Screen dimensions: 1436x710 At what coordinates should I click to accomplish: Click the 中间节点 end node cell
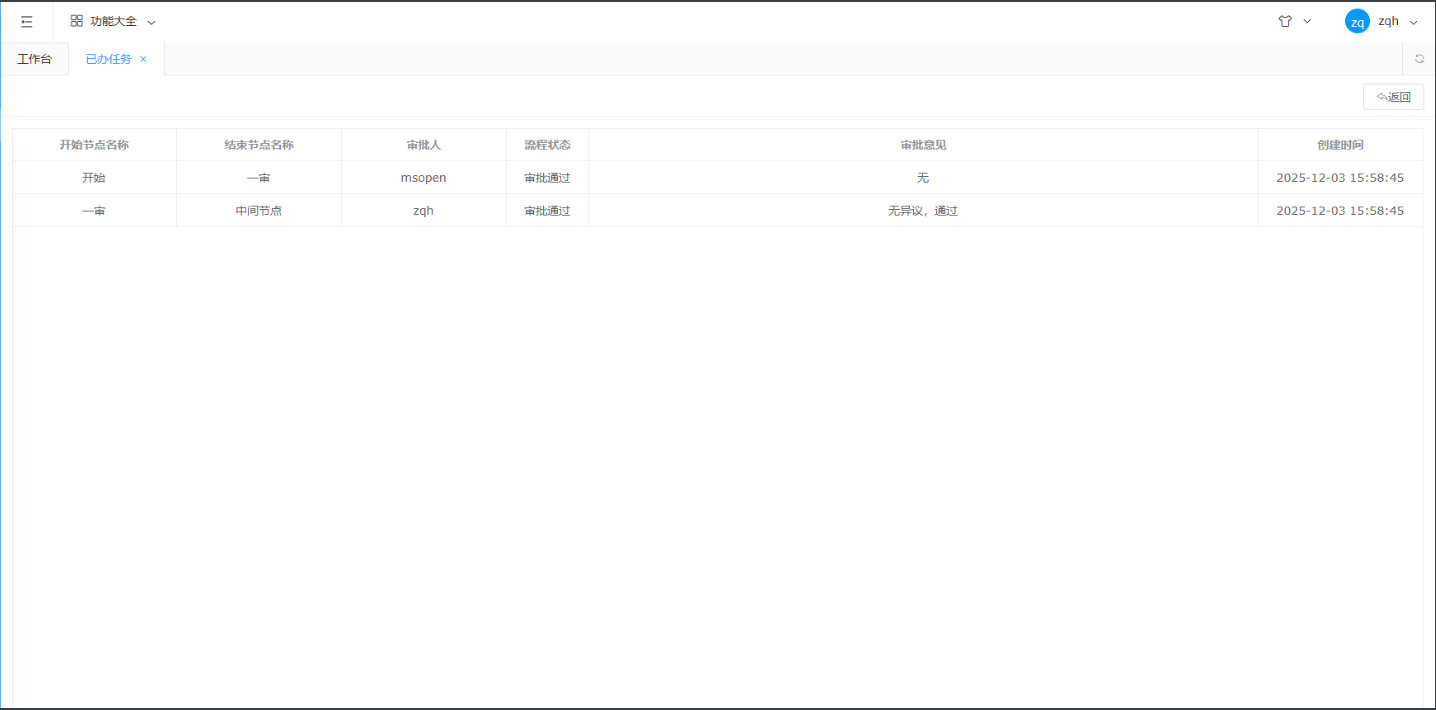tap(258, 211)
